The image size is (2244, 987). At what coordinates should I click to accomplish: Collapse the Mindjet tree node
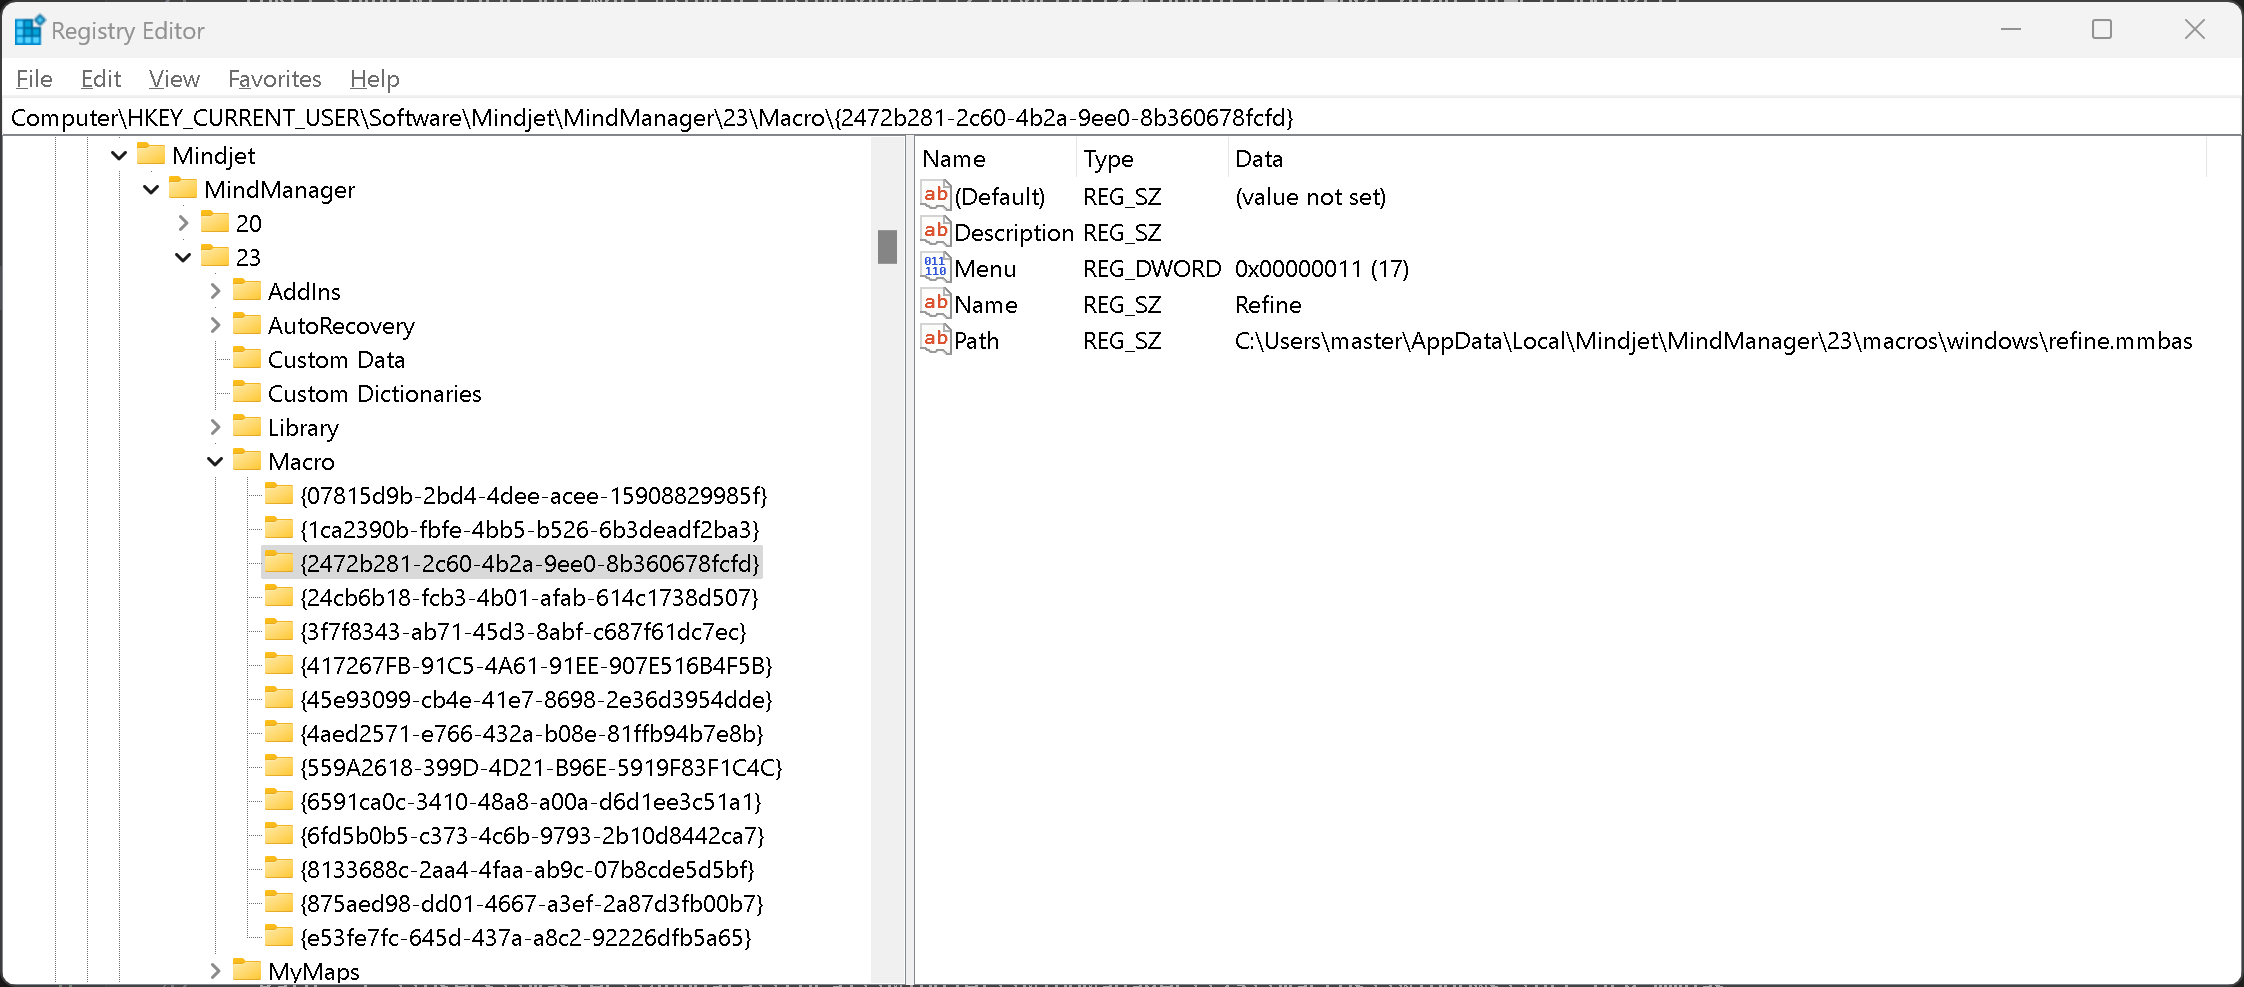(119, 155)
